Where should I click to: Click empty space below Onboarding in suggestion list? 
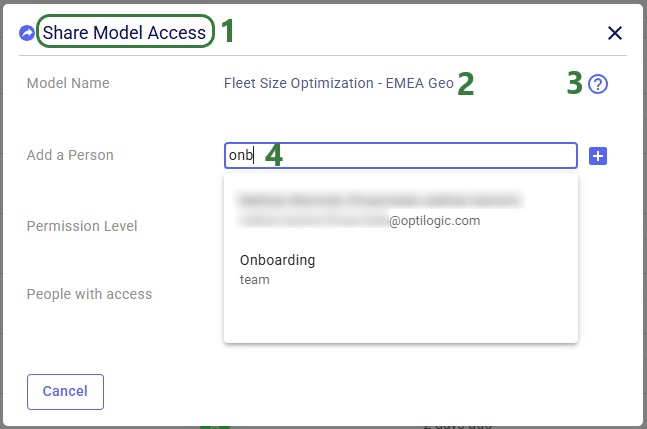coord(400,315)
